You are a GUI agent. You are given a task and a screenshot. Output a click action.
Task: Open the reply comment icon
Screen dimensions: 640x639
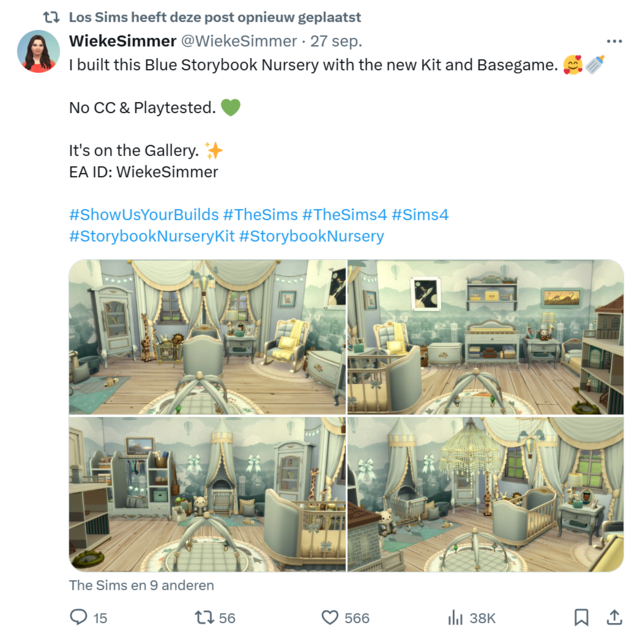pyautogui.click(x=78, y=617)
